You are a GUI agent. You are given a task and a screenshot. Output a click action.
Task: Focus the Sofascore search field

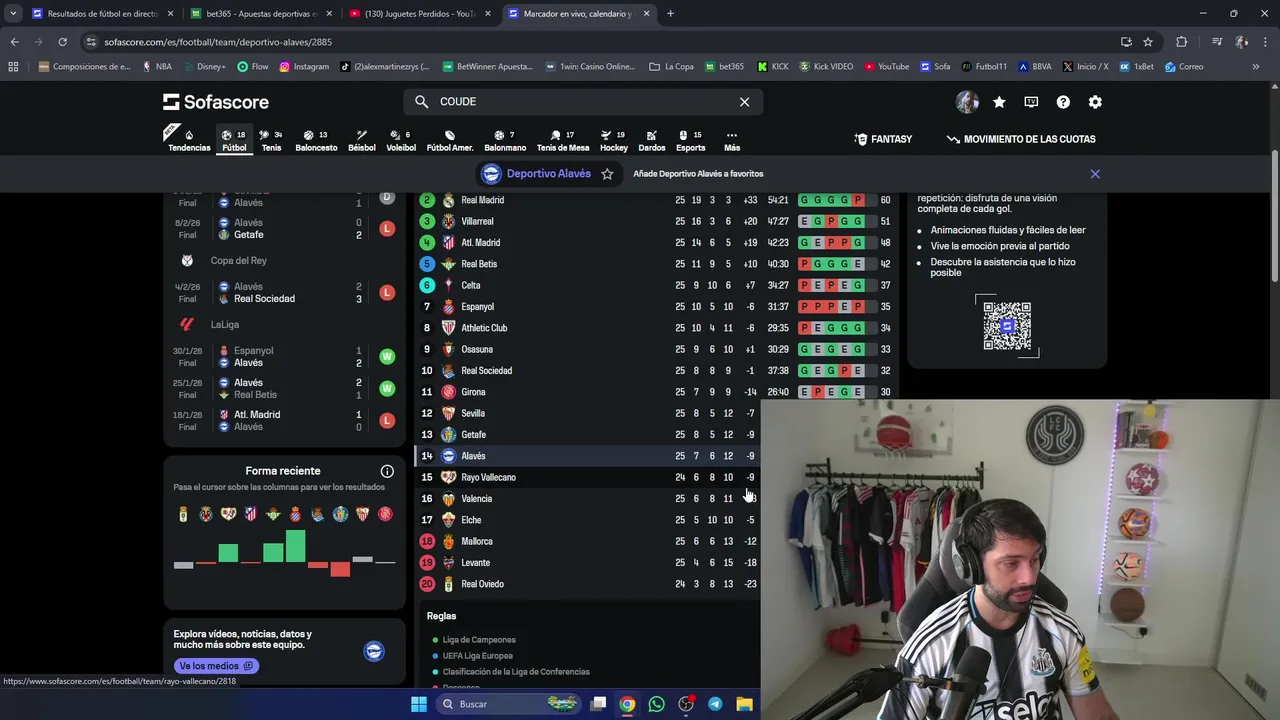[x=584, y=102]
